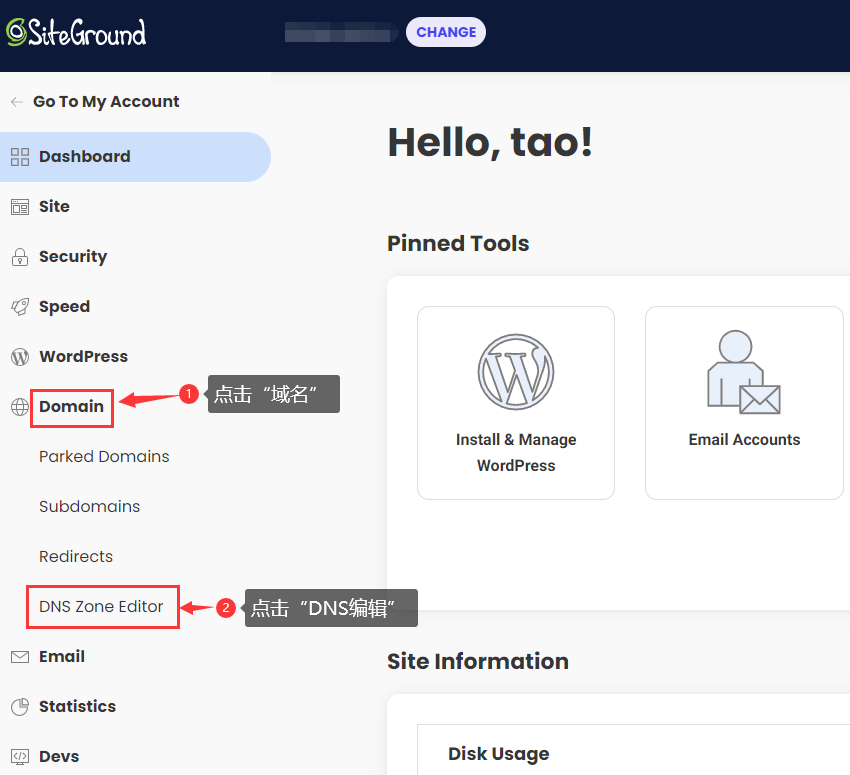Image resolution: width=850 pixels, height=775 pixels.
Task: Expand the WordPress menu section
Action: point(83,356)
